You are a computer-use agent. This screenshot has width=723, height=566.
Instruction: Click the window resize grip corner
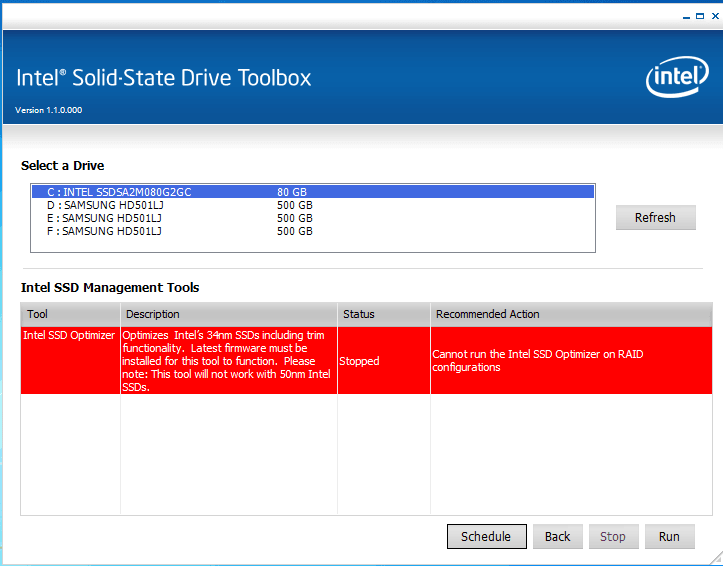click(716, 559)
